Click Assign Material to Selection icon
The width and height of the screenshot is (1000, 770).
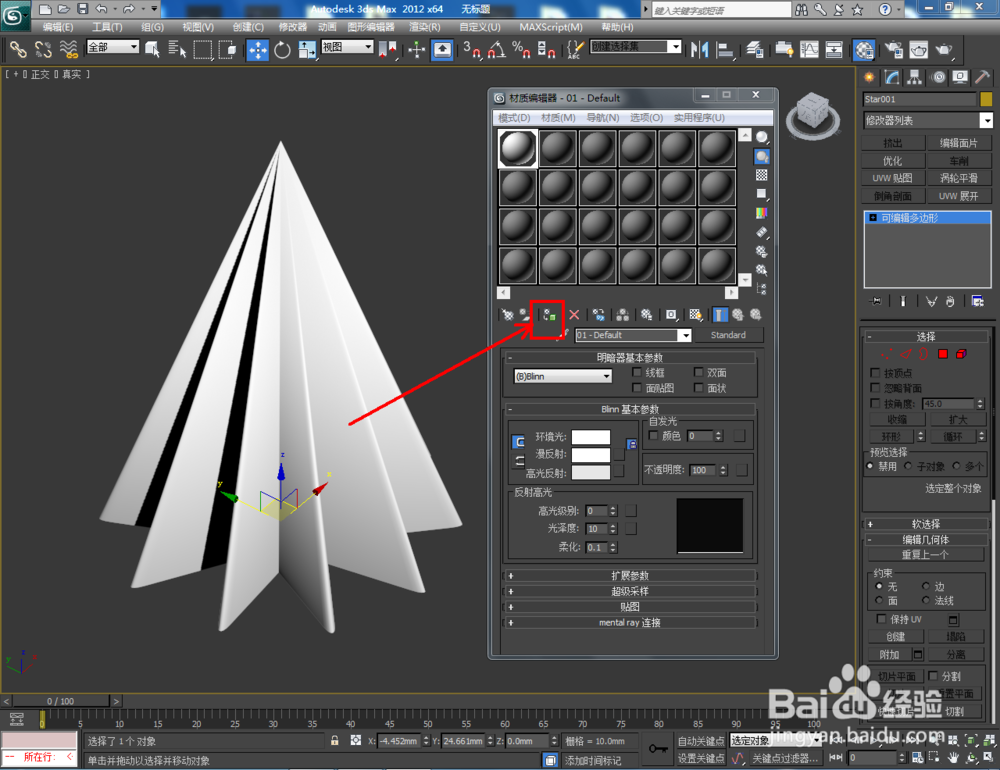tap(549, 315)
